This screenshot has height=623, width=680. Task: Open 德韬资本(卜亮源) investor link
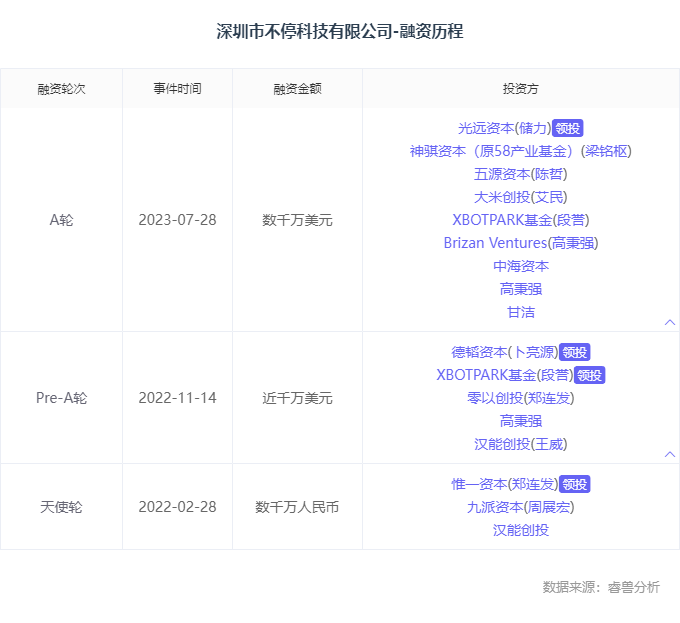[x=504, y=352]
